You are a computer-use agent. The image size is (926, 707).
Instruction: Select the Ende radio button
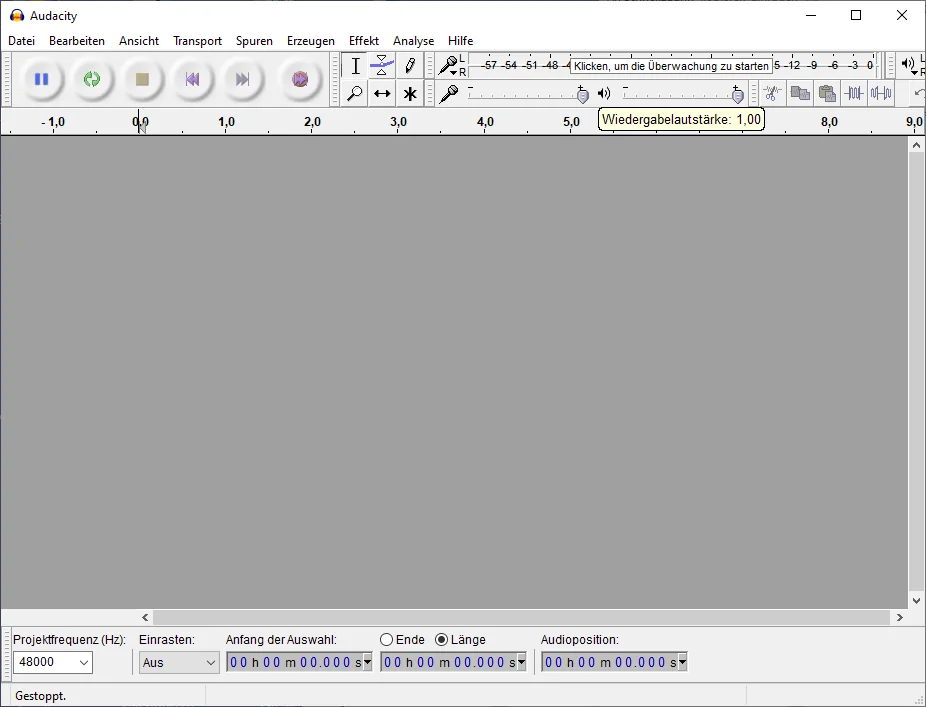(x=387, y=640)
